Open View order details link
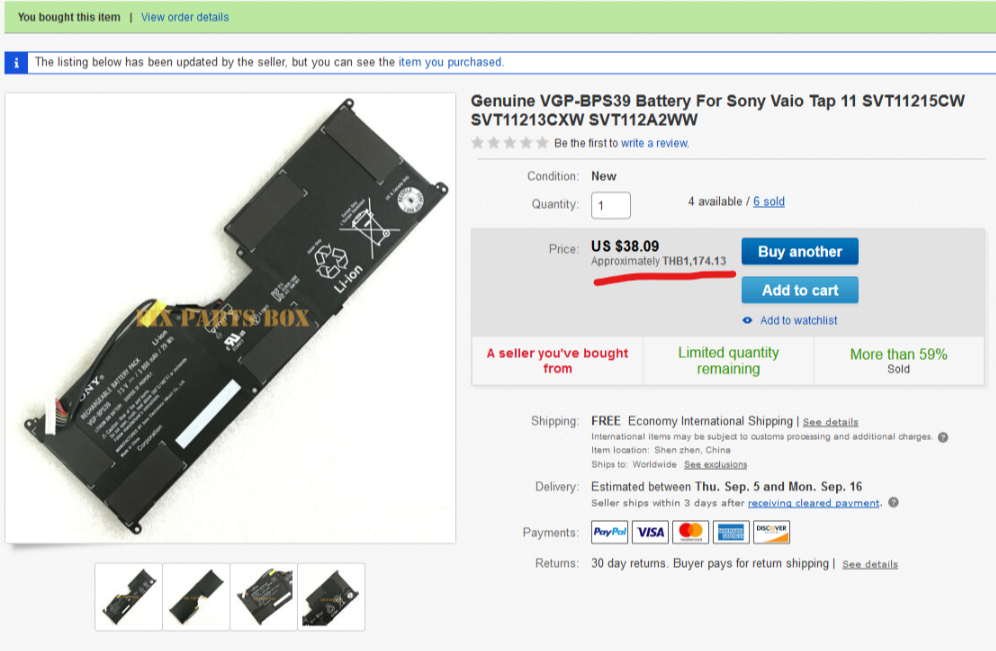This screenshot has height=651, width=996. tap(185, 17)
